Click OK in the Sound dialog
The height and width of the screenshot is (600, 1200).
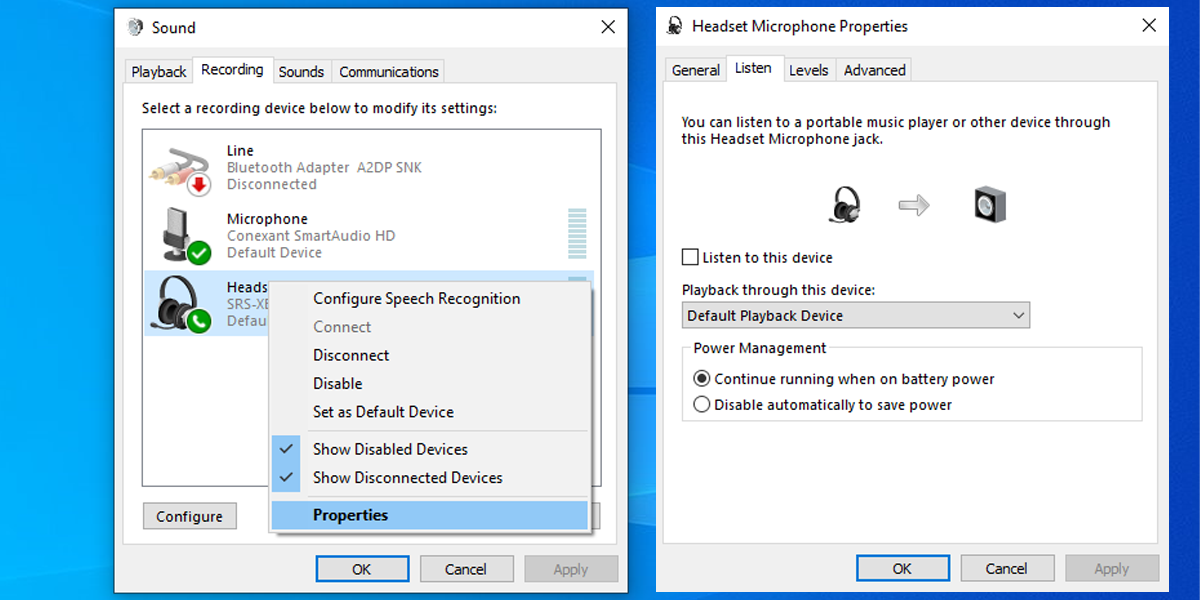362,568
